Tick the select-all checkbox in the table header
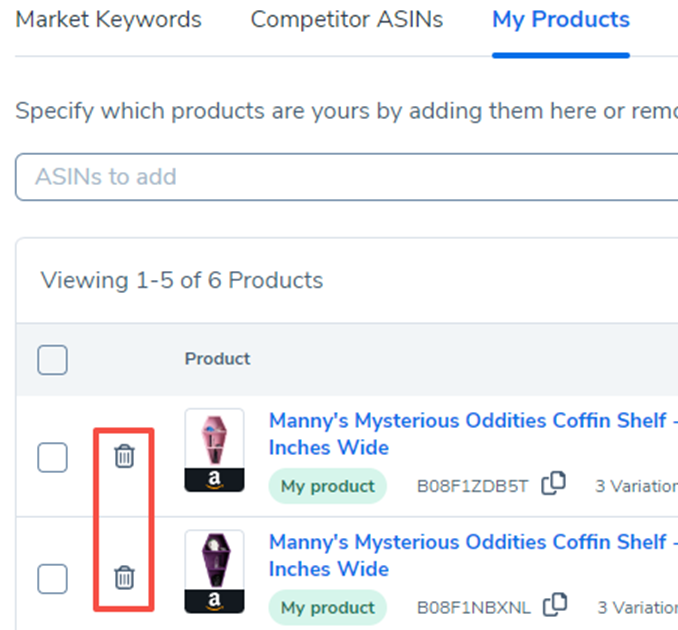The width and height of the screenshot is (678, 630). [x=52, y=359]
